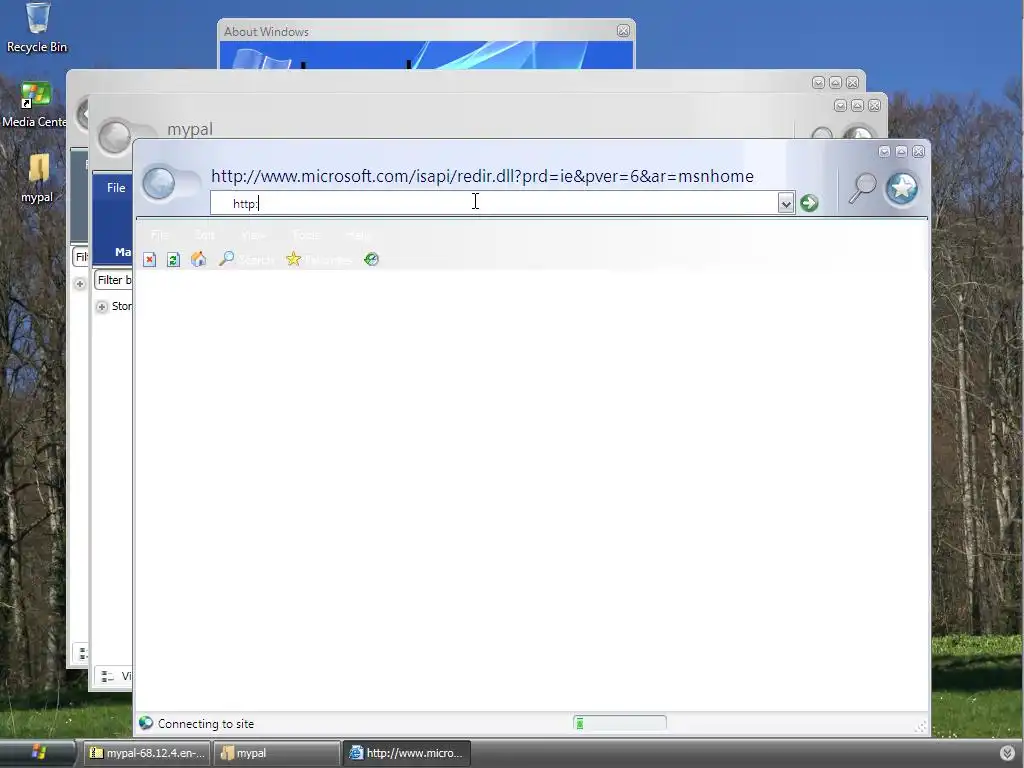Screen dimensions: 1024x768
Task: Switch to http://www.micro taskbar item
Action: pyautogui.click(x=406, y=753)
